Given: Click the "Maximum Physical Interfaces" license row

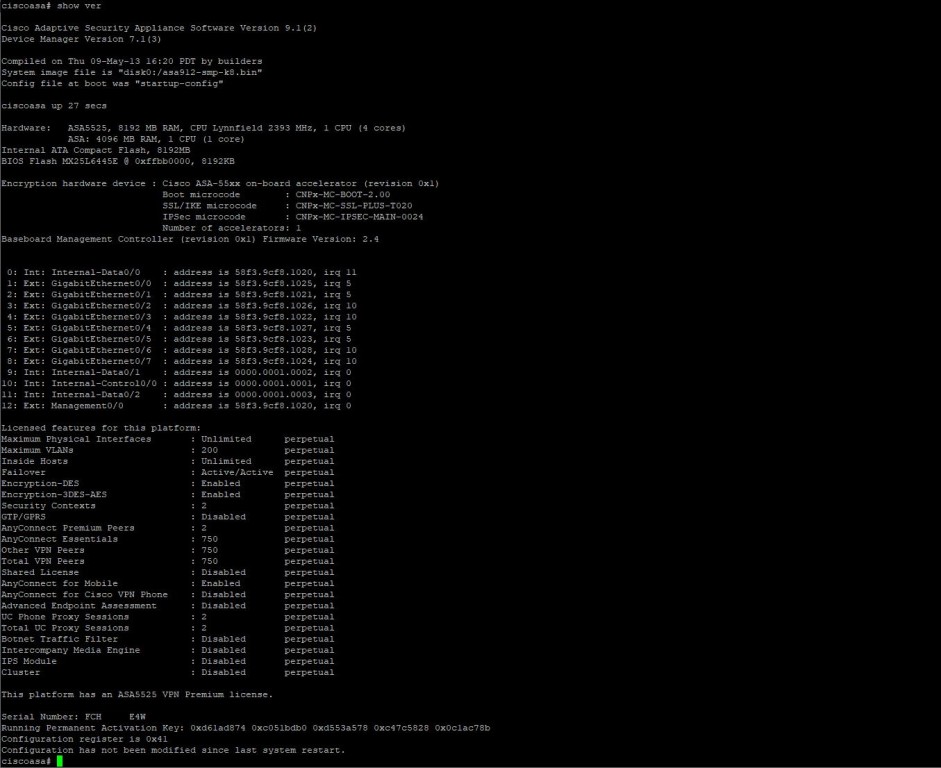Looking at the screenshot, I should point(168,439).
